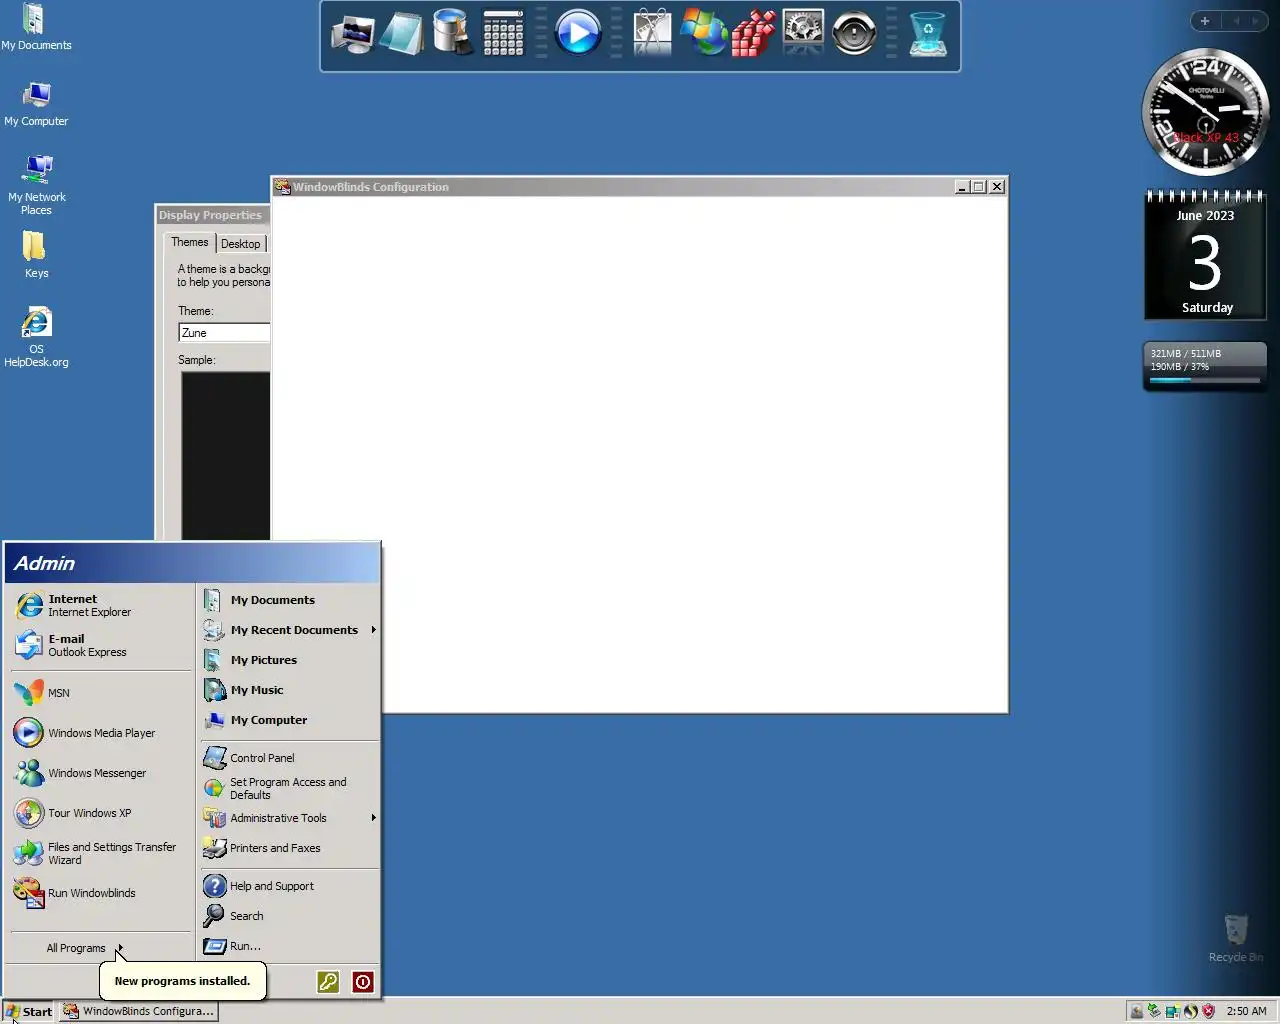Click the chrome power button icon in the dock
Screen dimensions: 1280x1024
click(854, 33)
